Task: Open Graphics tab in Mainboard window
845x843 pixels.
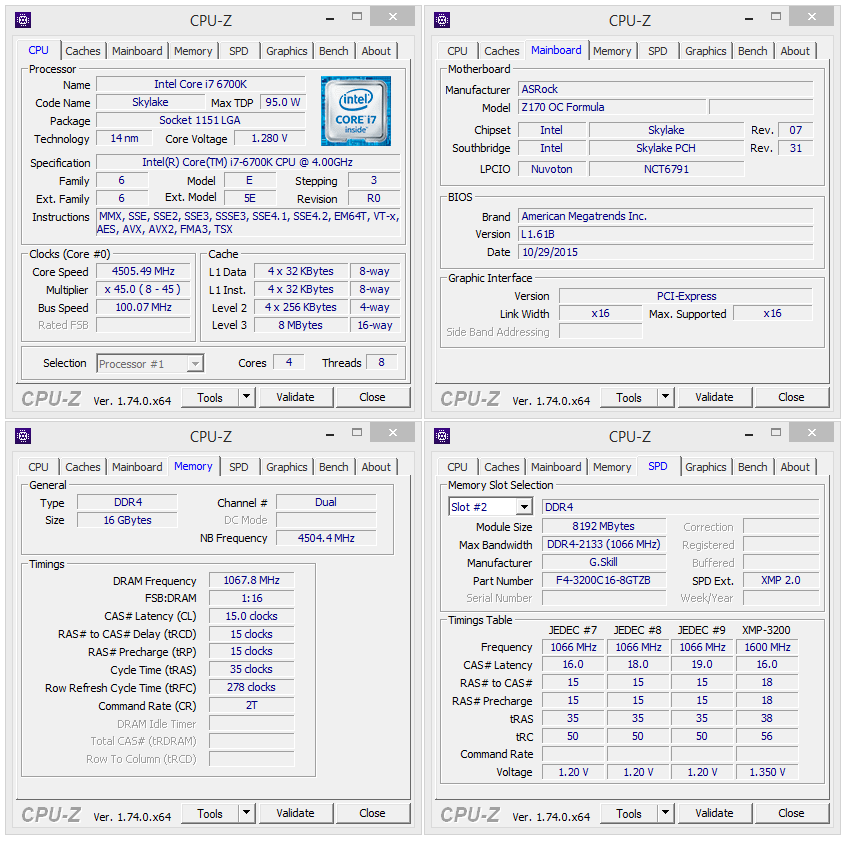Action: pyautogui.click(x=706, y=51)
